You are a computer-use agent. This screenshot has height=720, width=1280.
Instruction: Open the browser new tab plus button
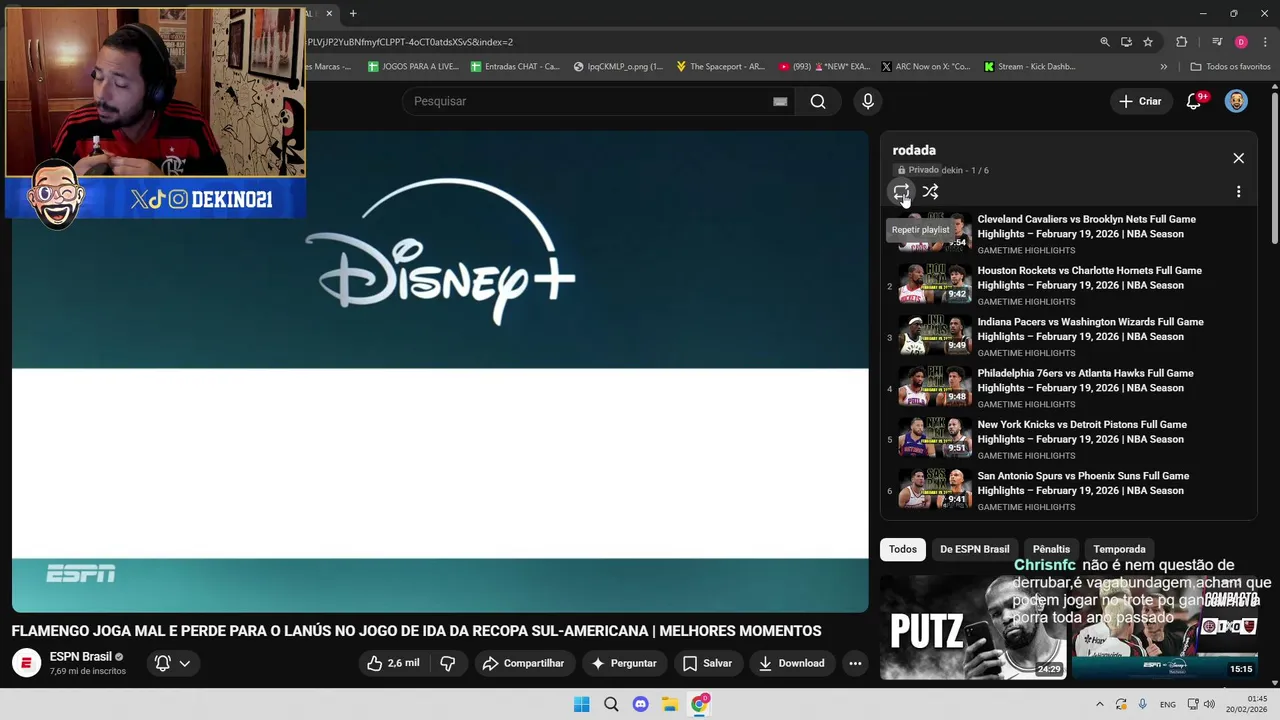[353, 13]
